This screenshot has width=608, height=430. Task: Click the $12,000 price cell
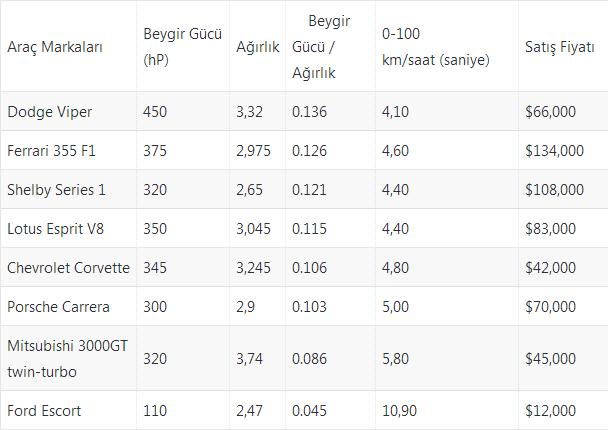pyautogui.click(x=550, y=411)
